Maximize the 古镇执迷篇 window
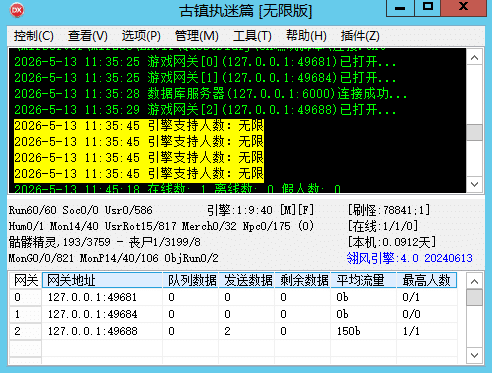 pyautogui.click(x=428, y=7)
